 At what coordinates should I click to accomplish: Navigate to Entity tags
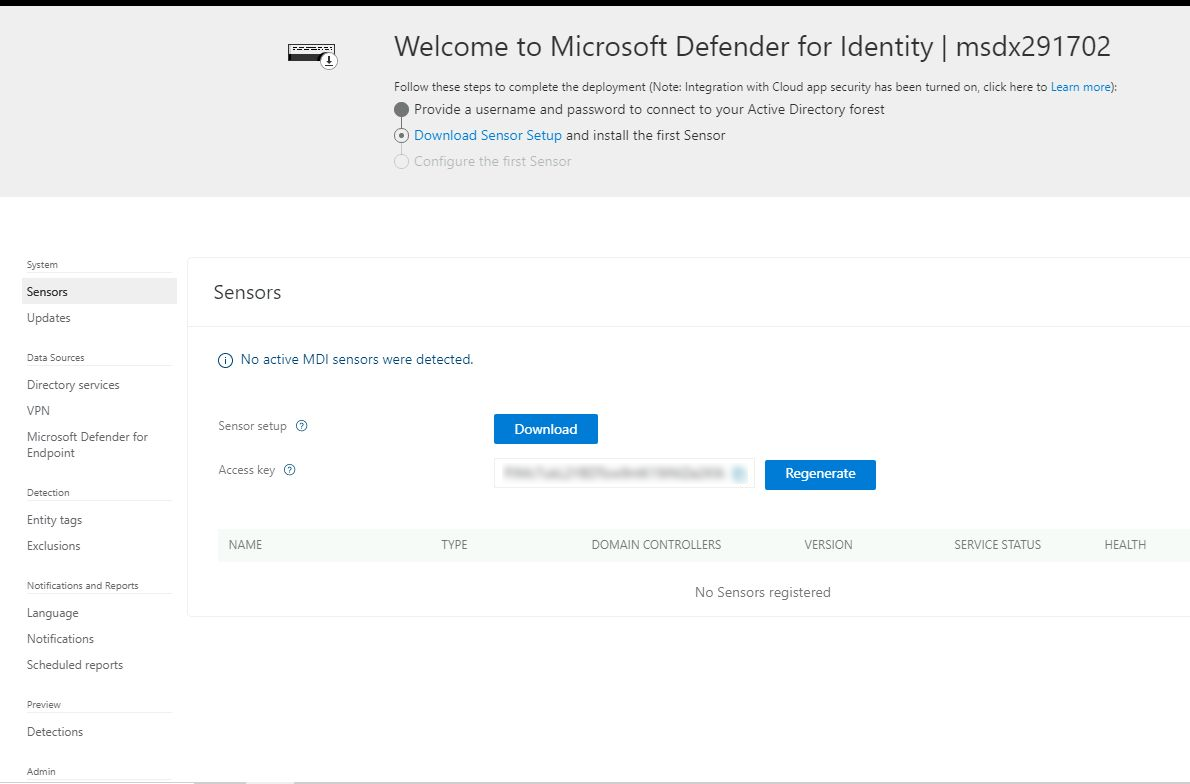54,520
